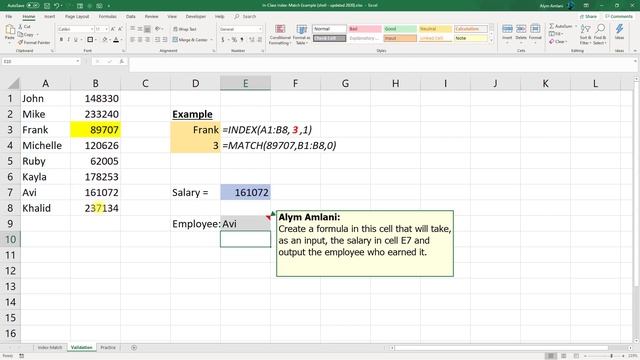Open Sort & Filter menu

tap(585, 34)
